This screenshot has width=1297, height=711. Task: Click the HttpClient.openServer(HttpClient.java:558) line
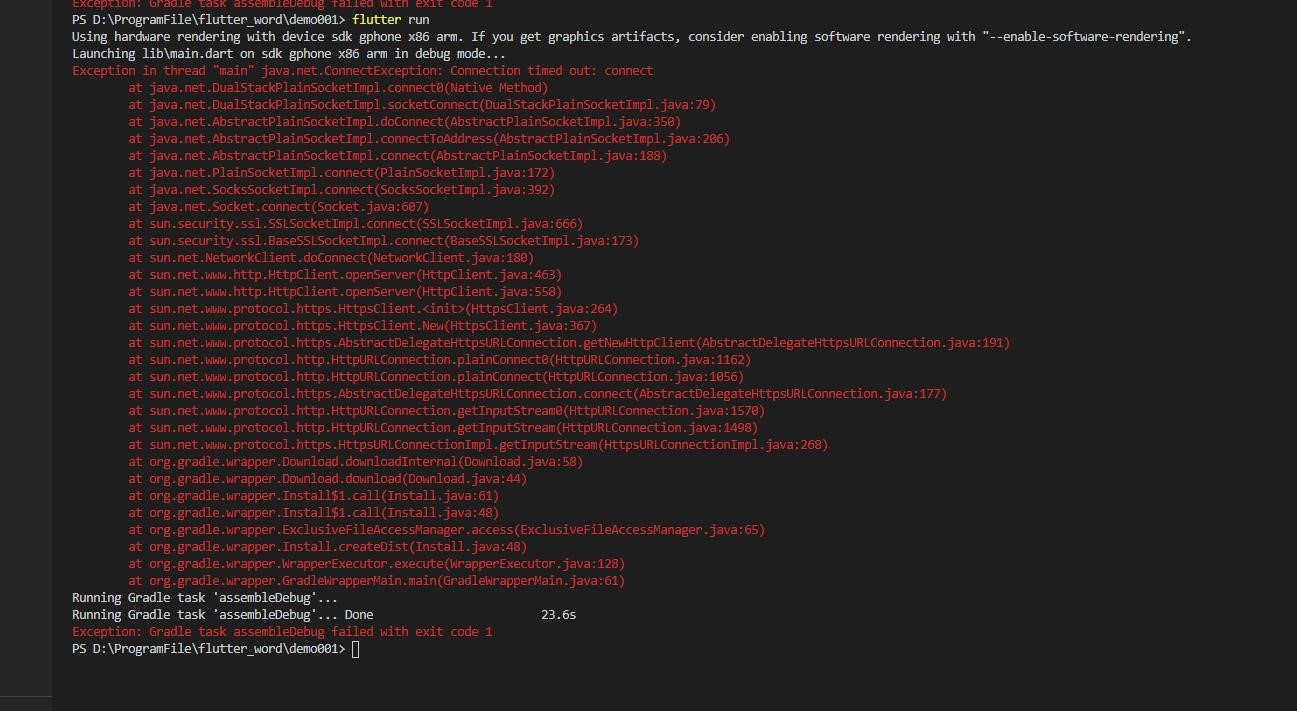click(x=345, y=292)
